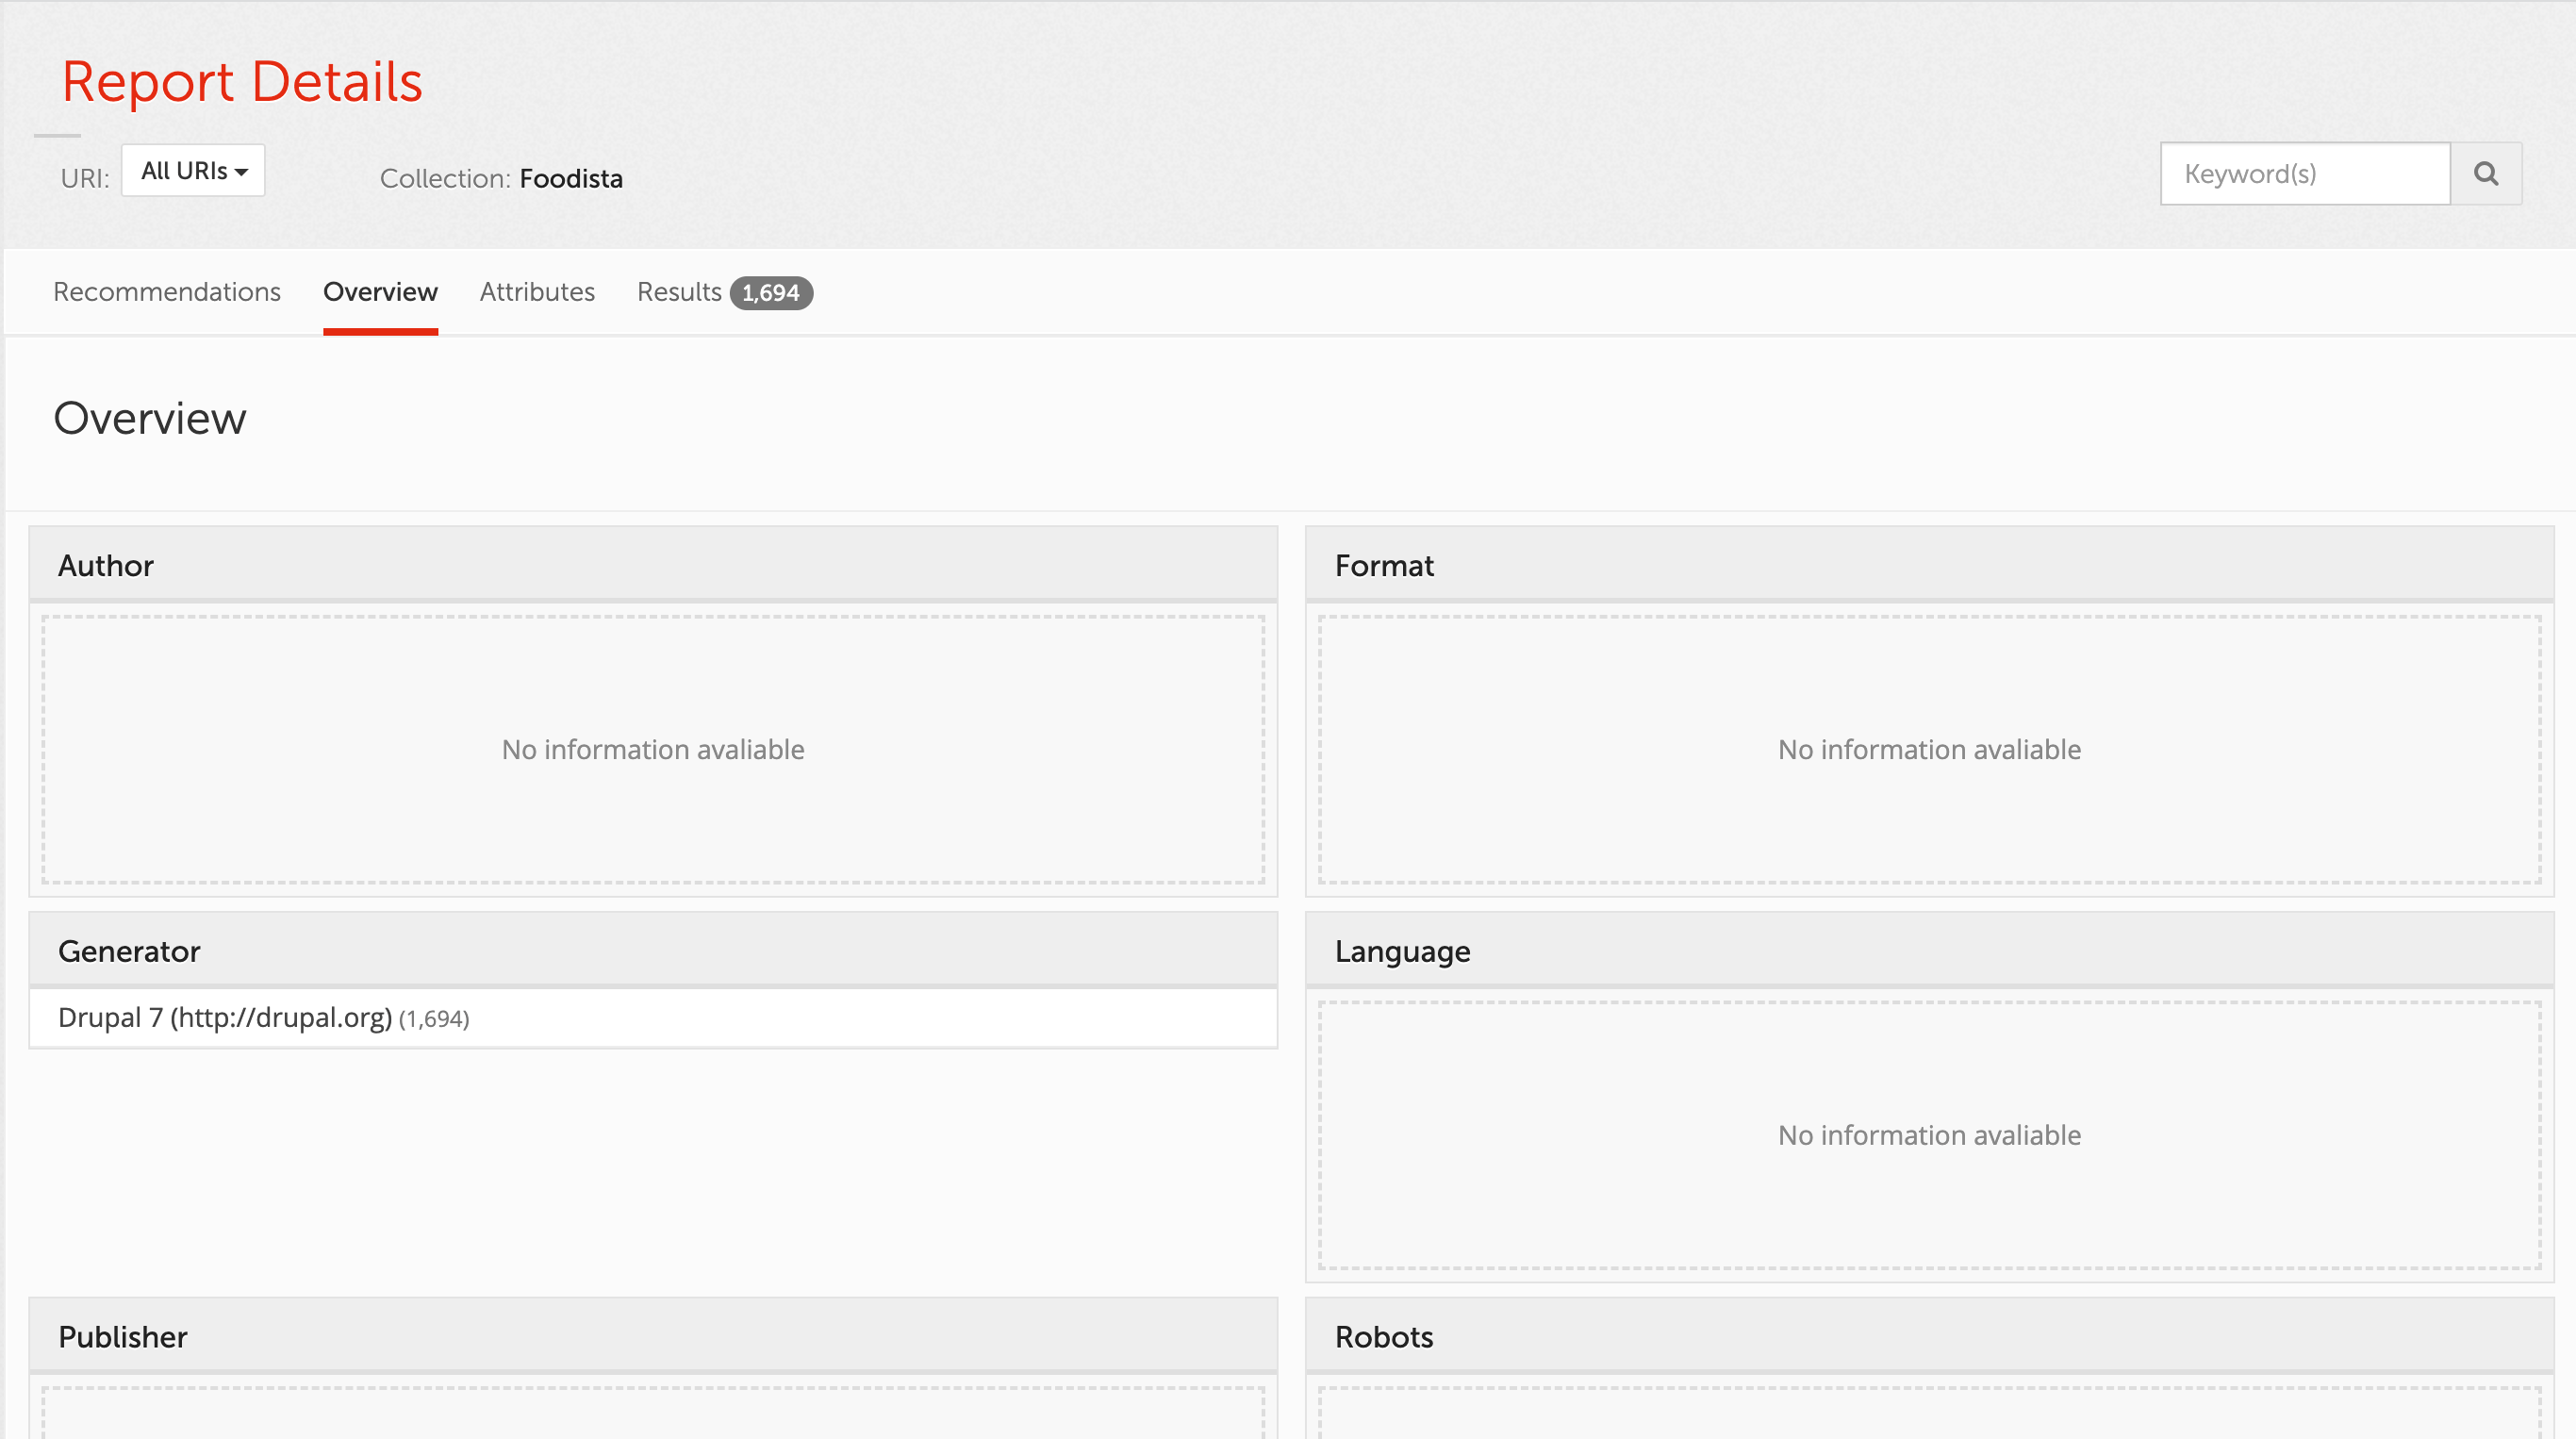Select the Overview tab

click(x=380, y=291)
